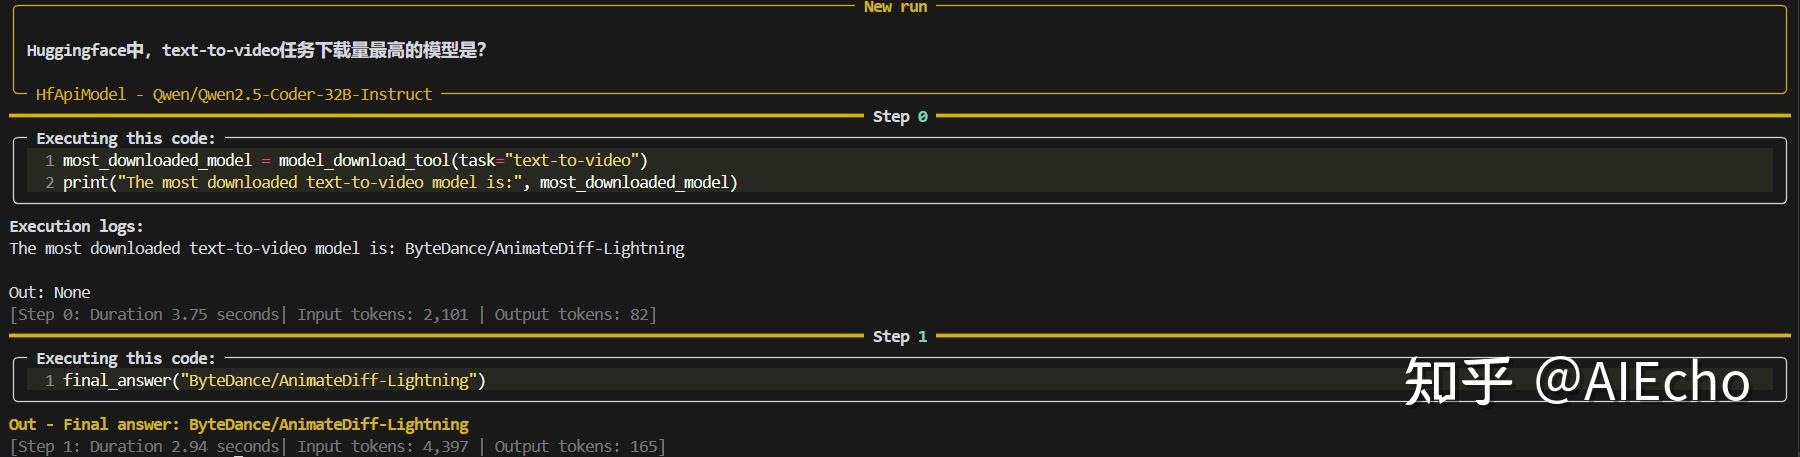Click the "text-to-video" string in task argument
This screenshot has height=457, width=1800.
pos(572,160)
